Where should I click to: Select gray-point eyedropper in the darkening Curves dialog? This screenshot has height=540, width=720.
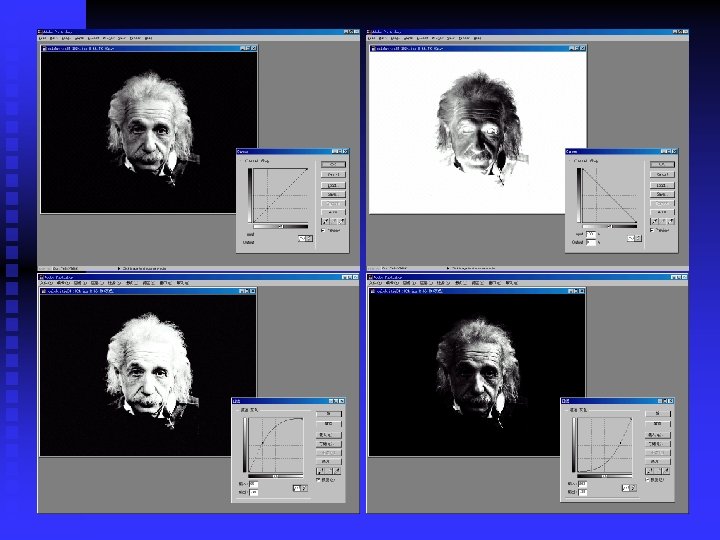click(x=658, y=471)
